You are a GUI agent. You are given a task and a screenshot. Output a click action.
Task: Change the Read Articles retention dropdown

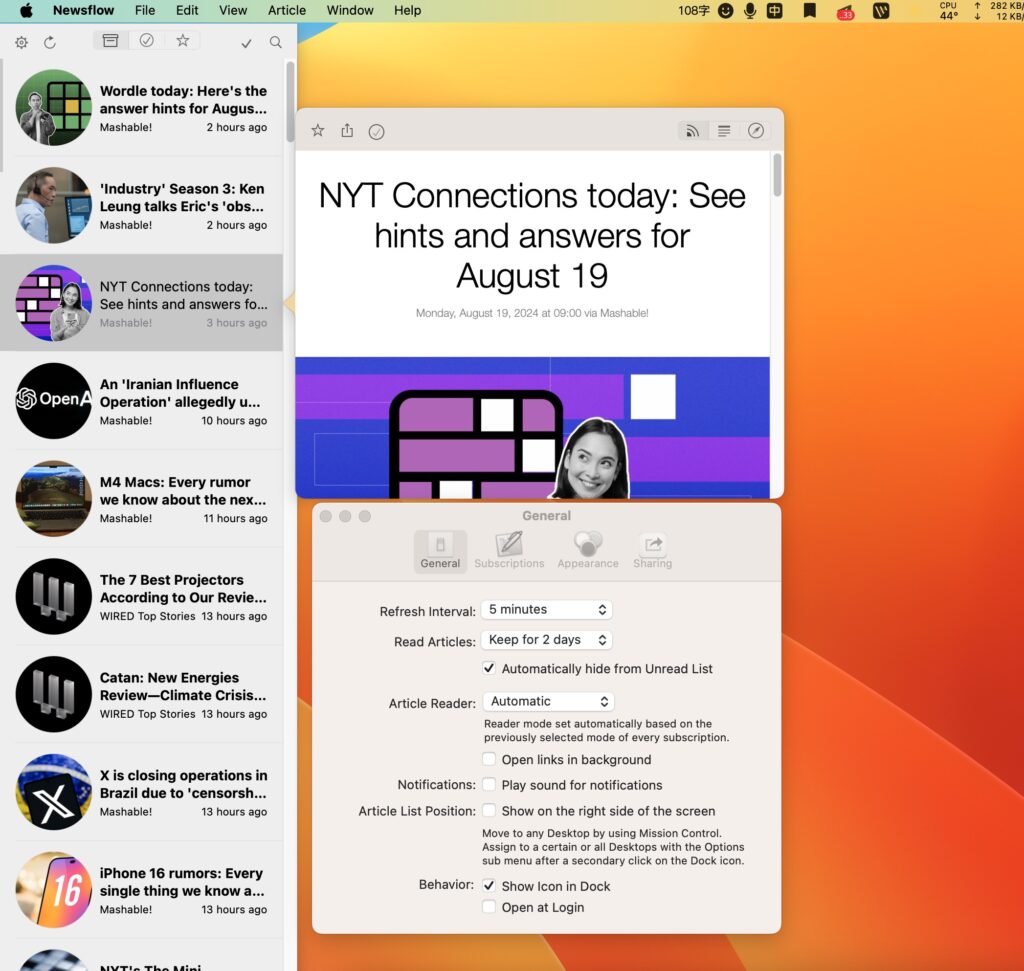(x=546, y=639)
